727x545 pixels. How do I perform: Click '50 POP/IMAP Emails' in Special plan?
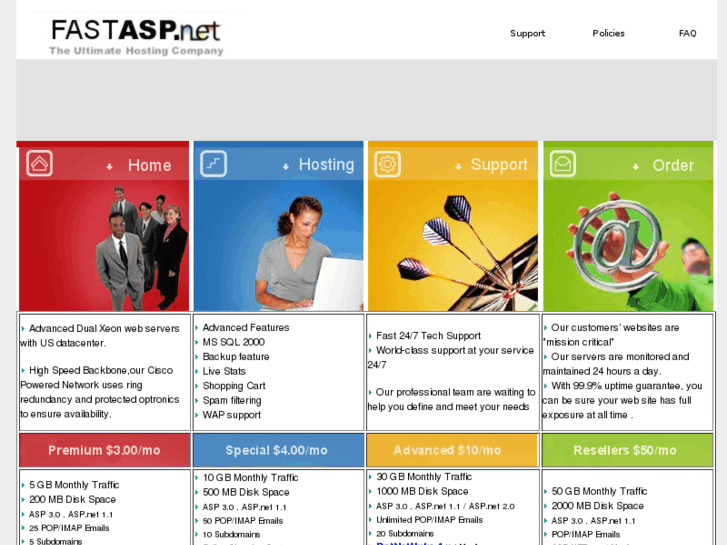tap(242, 521)
